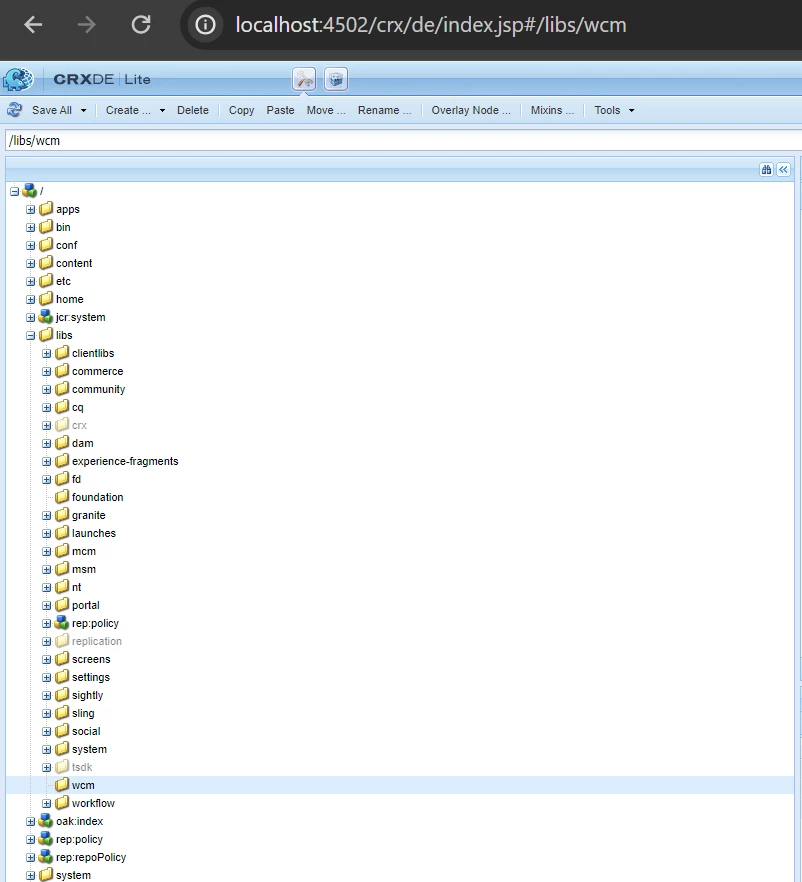802x882 pixels.
Task: Click the browser forward arrow
Action: point(86,25)
